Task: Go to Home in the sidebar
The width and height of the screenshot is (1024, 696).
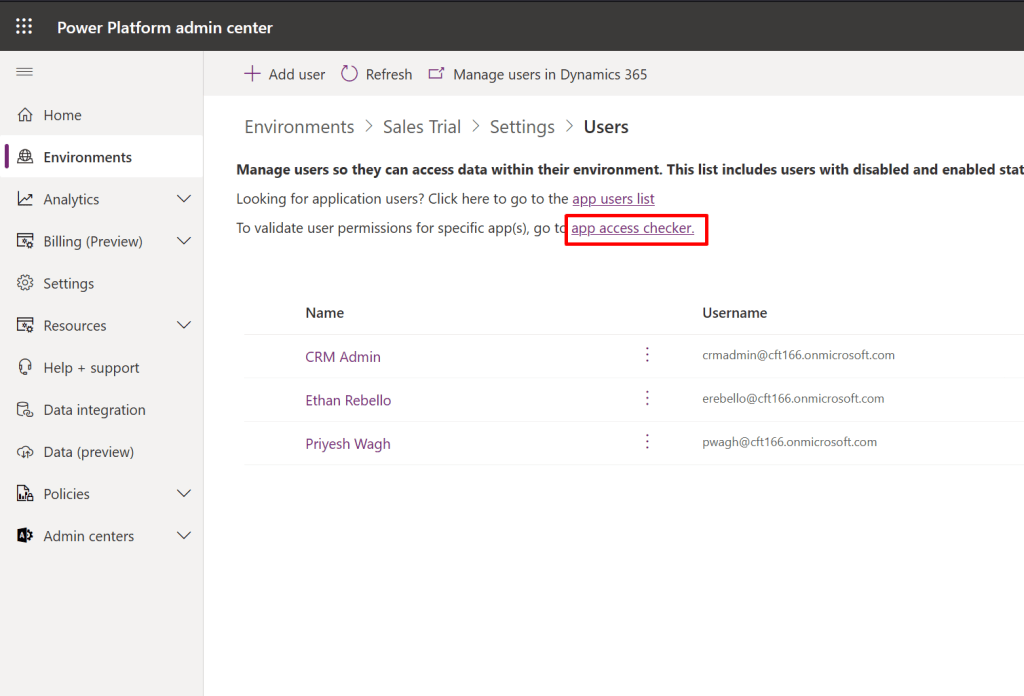Action: [101, 115]
